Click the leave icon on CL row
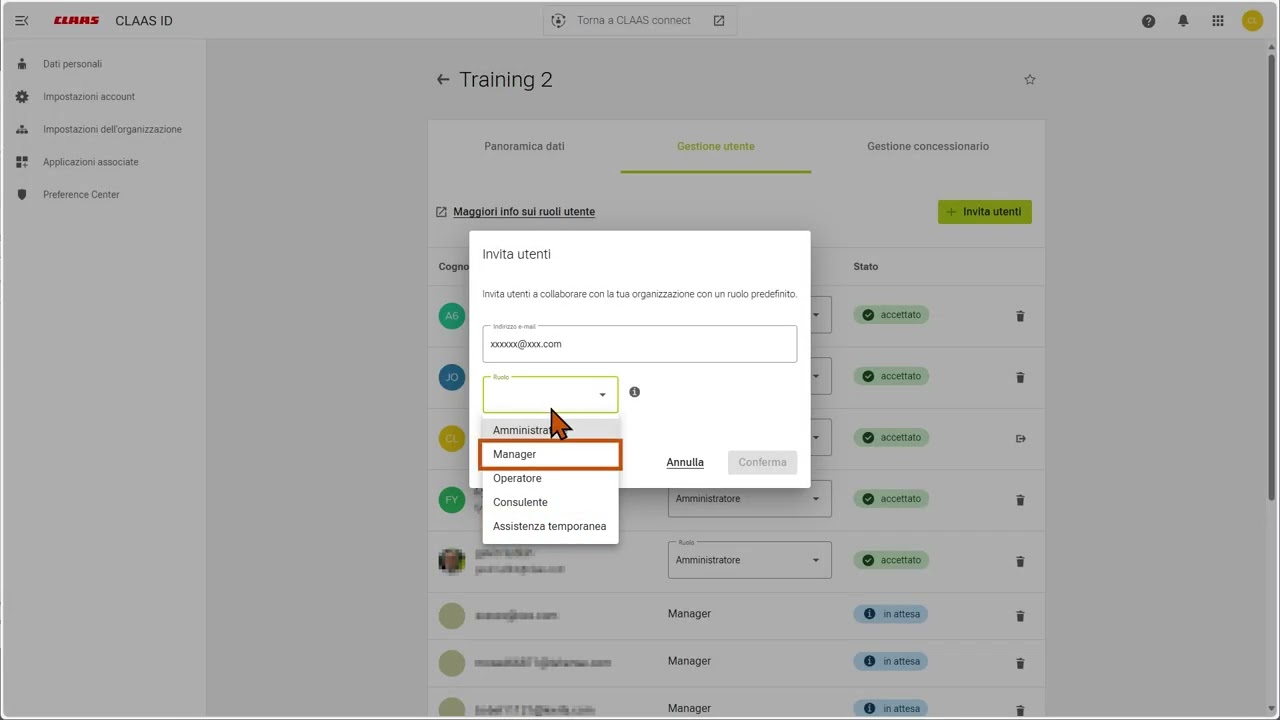Image resolution: width=1280 pixels, height=720 pixels. (1020, 438)
